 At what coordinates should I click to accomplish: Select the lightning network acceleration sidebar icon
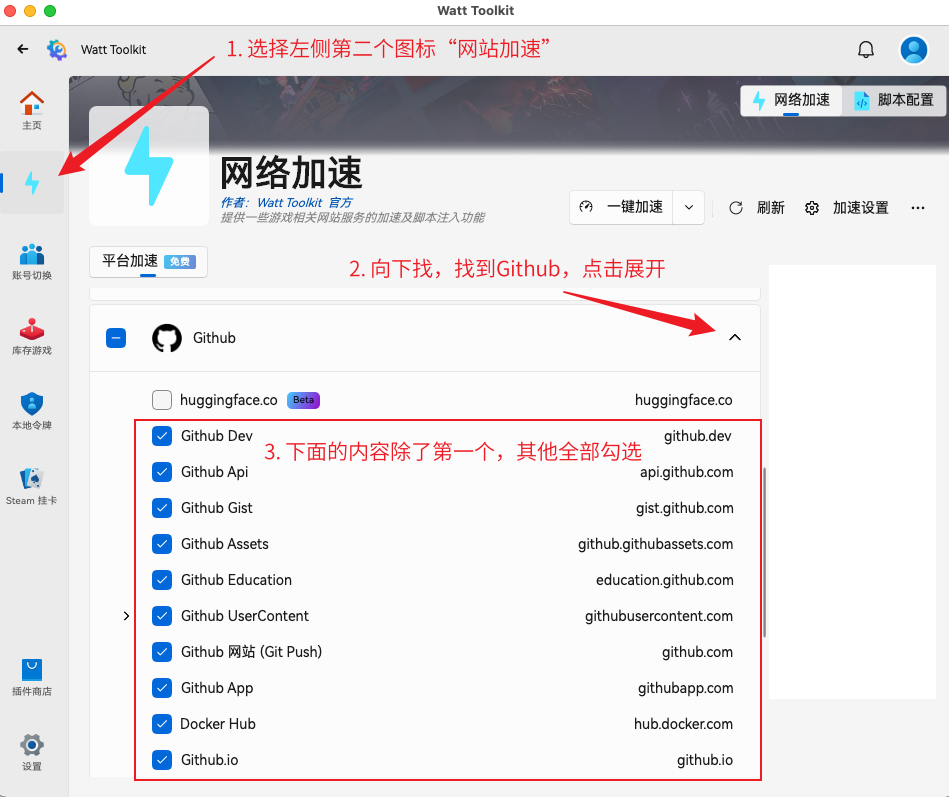point(32,183)
